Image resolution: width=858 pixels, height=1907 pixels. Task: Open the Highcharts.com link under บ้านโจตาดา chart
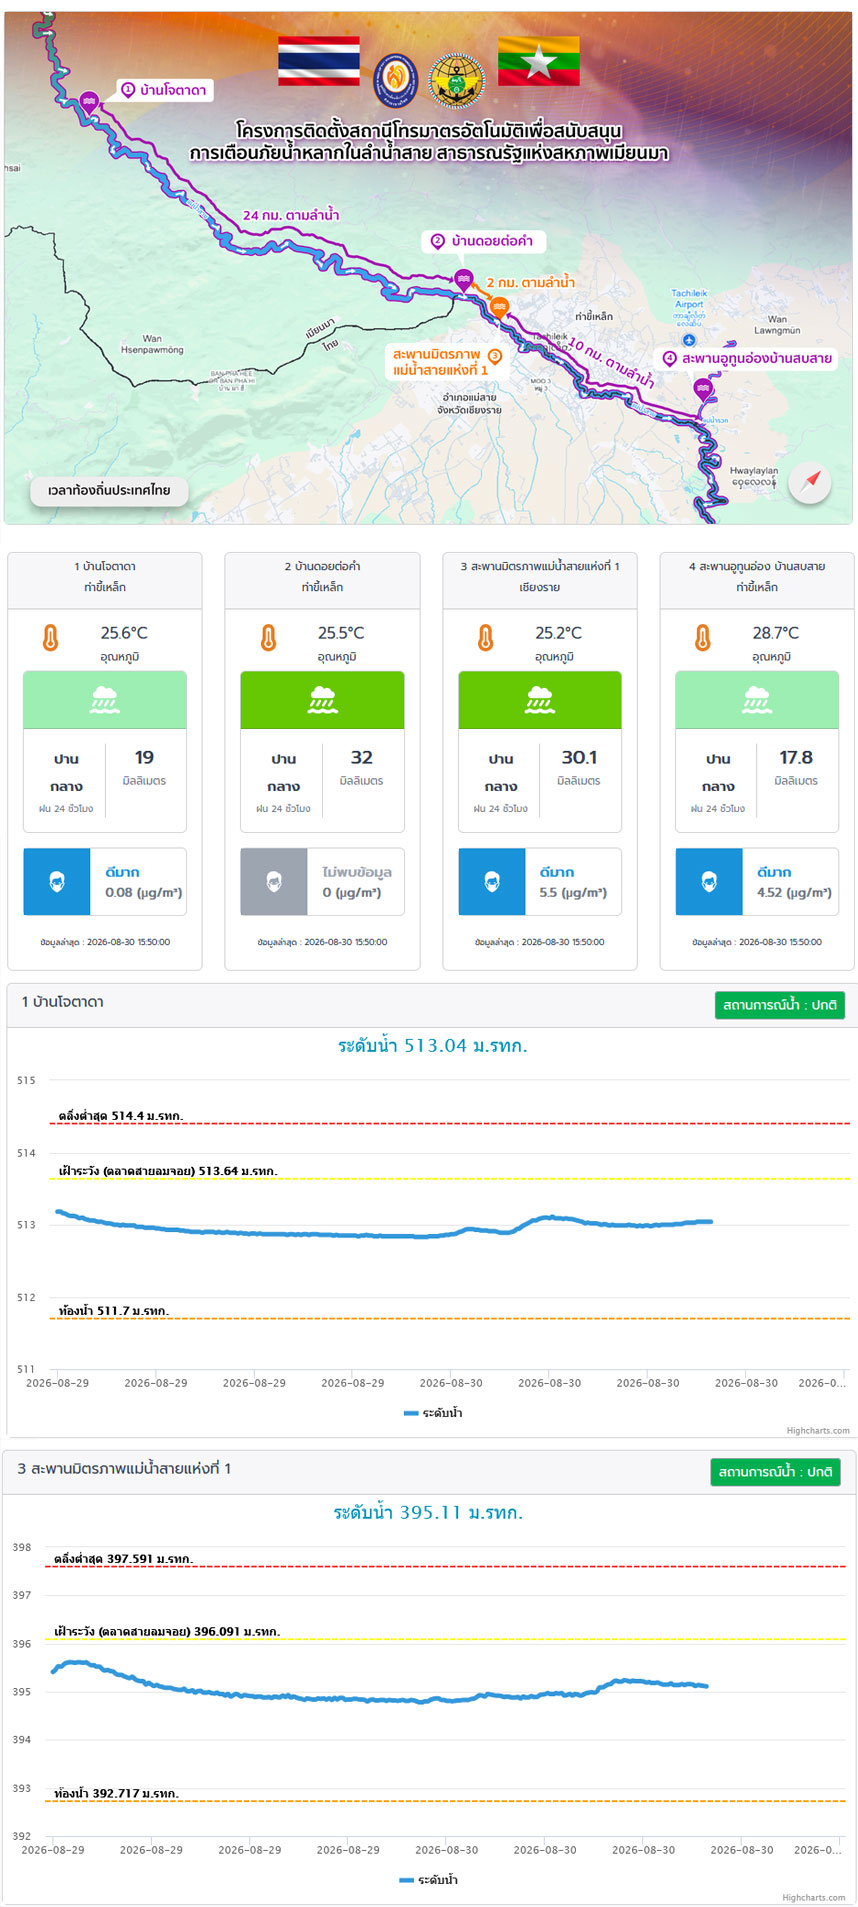(818, 1431)
